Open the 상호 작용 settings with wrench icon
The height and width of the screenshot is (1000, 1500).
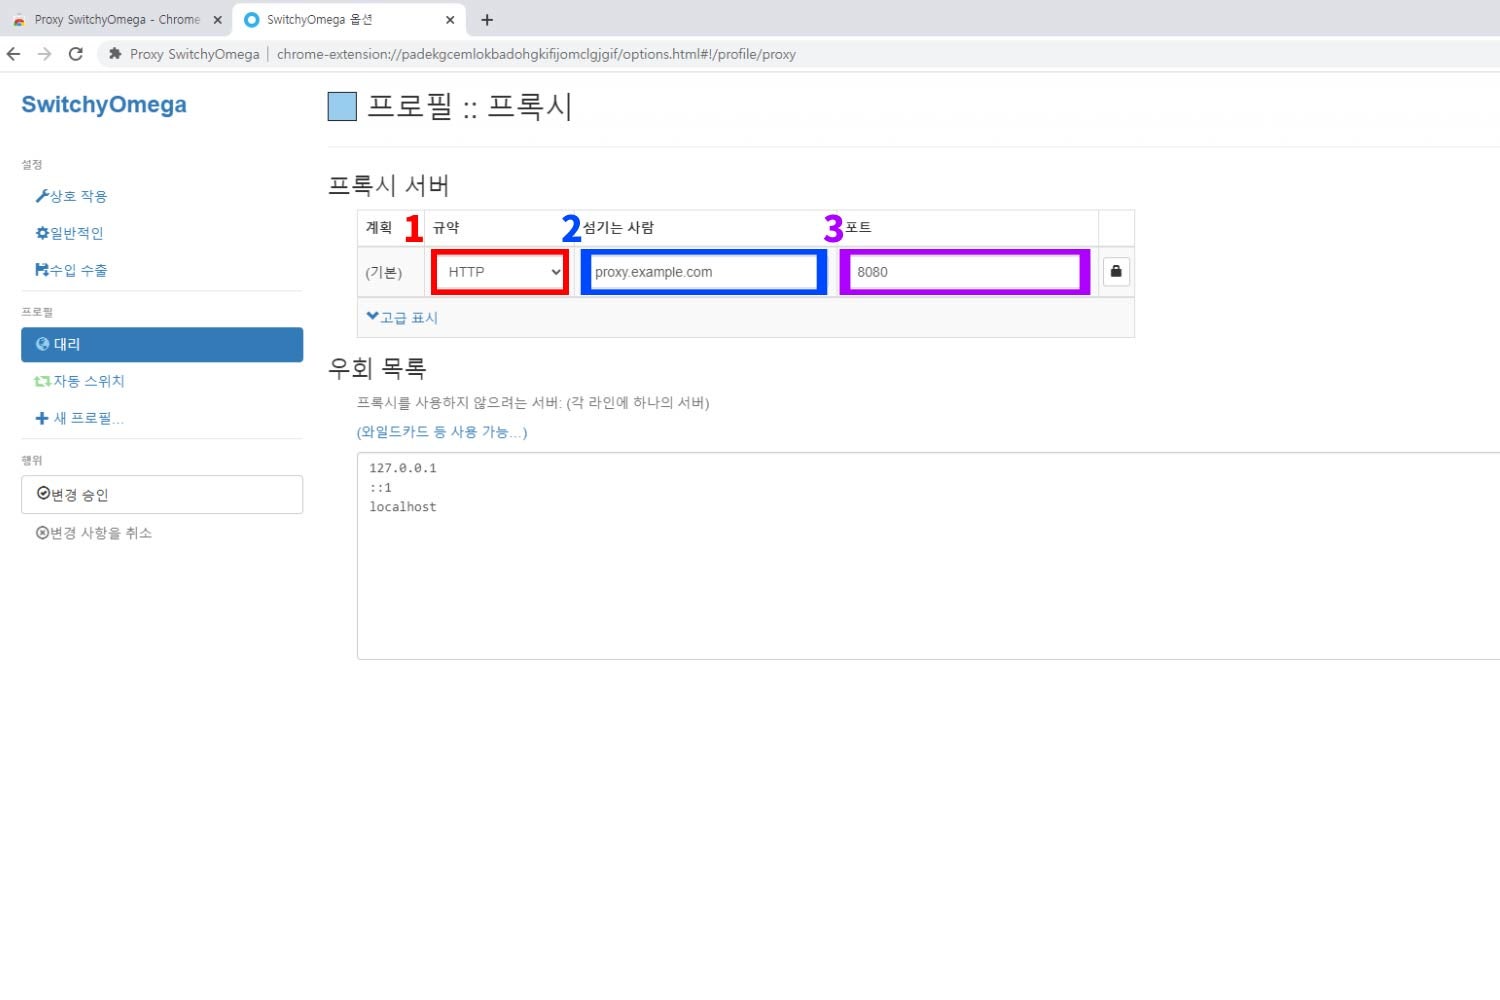pos(71,196)
